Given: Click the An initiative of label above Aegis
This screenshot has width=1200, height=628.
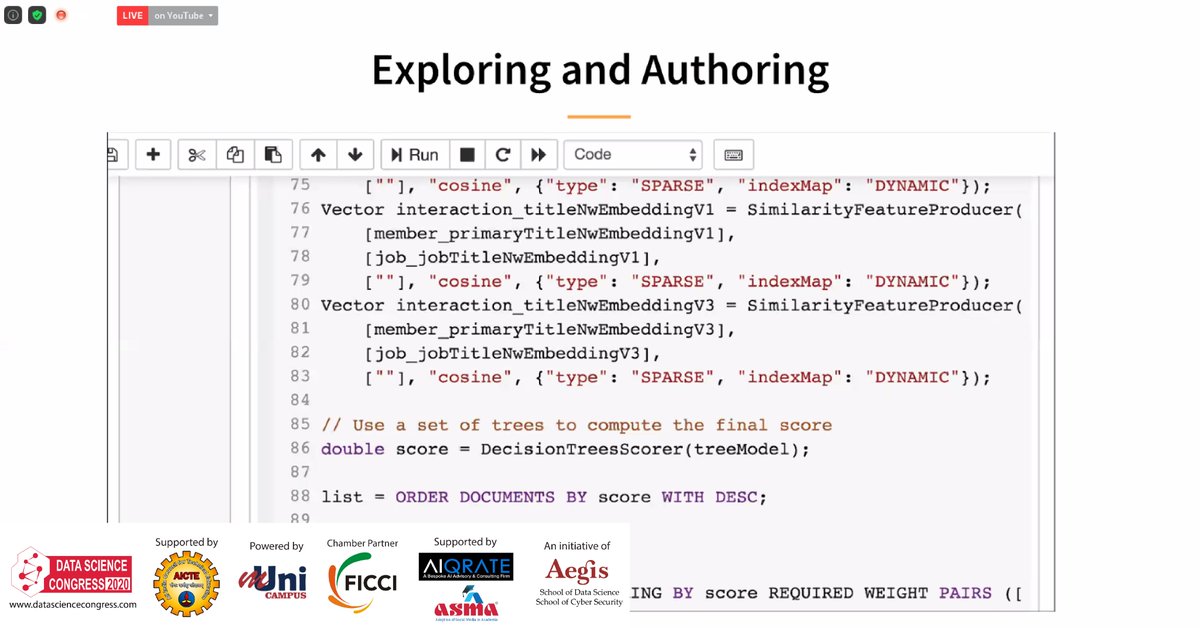Looking at the screenshot, I should [577, 546].
